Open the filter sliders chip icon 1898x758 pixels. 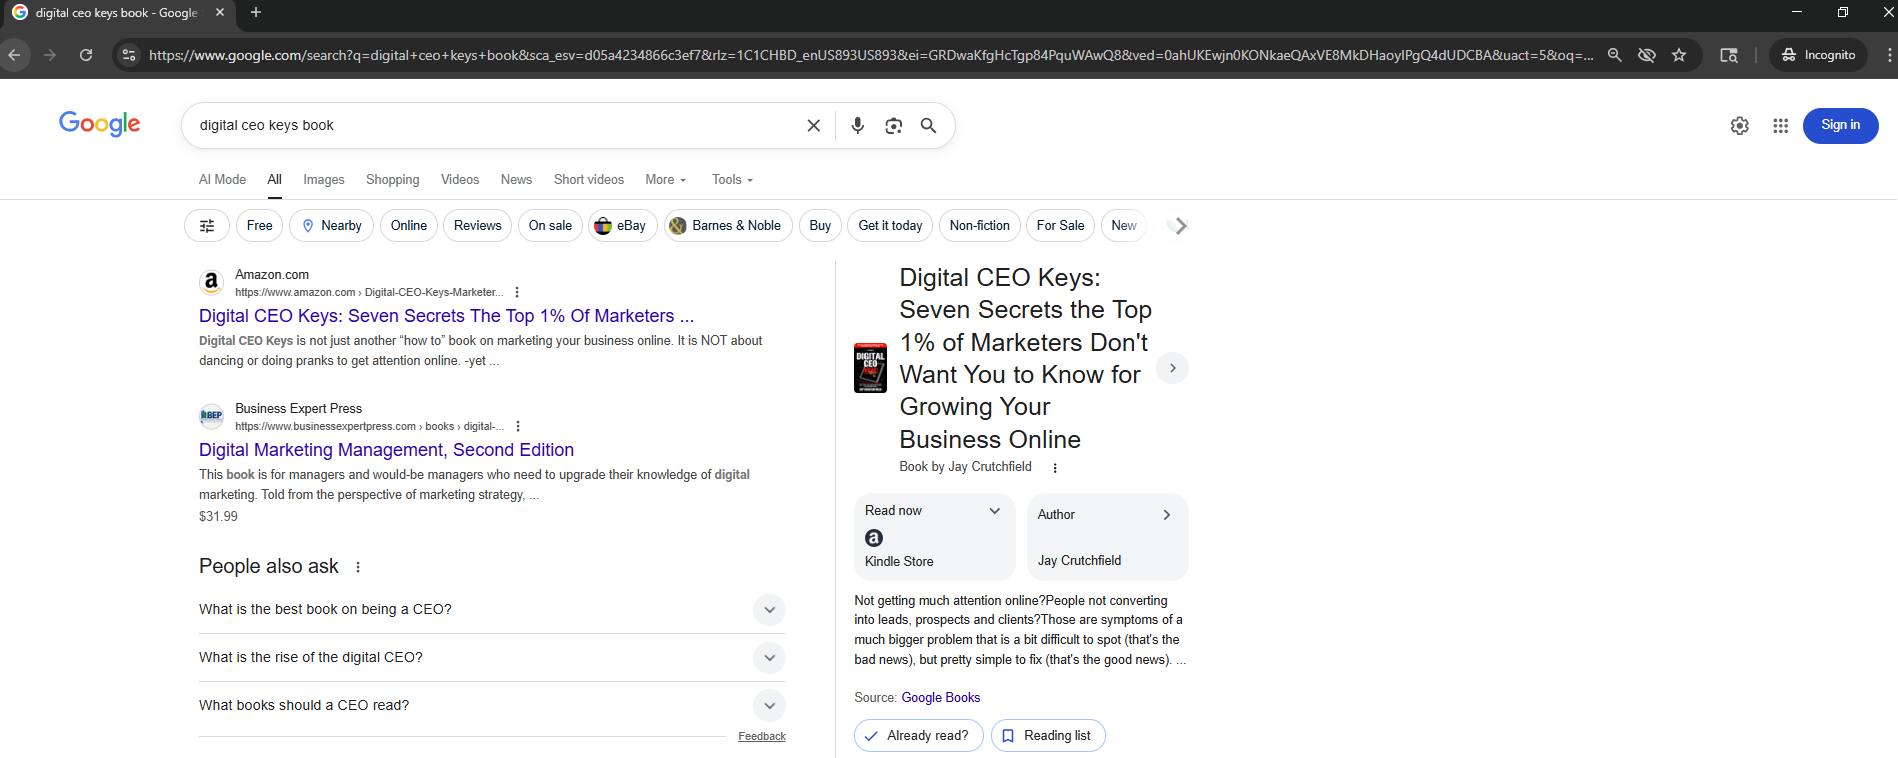pyautogui.click(x=207, y=226)
